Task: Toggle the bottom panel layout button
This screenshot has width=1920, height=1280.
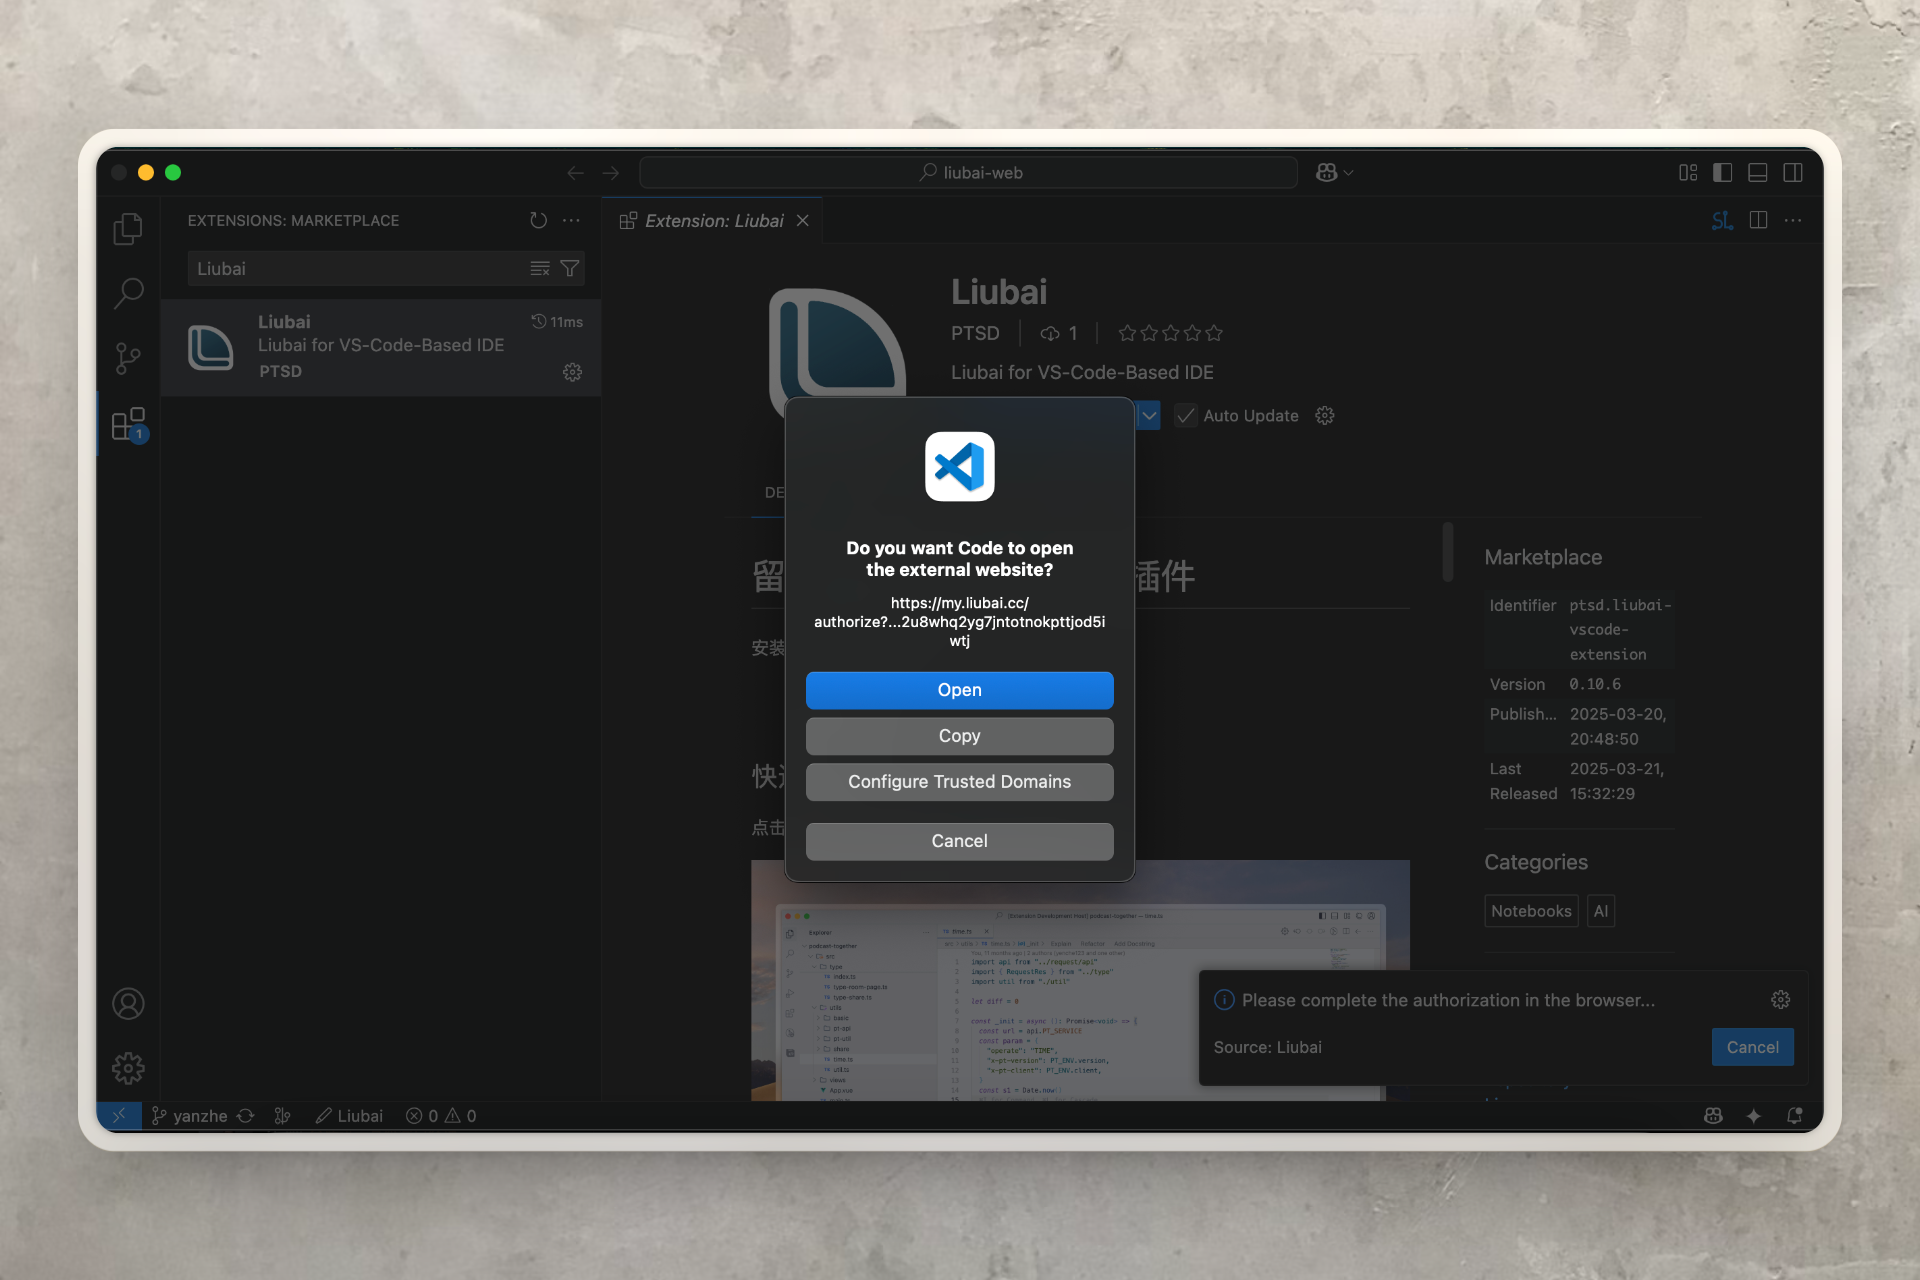Action: (x=1757, y=173)
